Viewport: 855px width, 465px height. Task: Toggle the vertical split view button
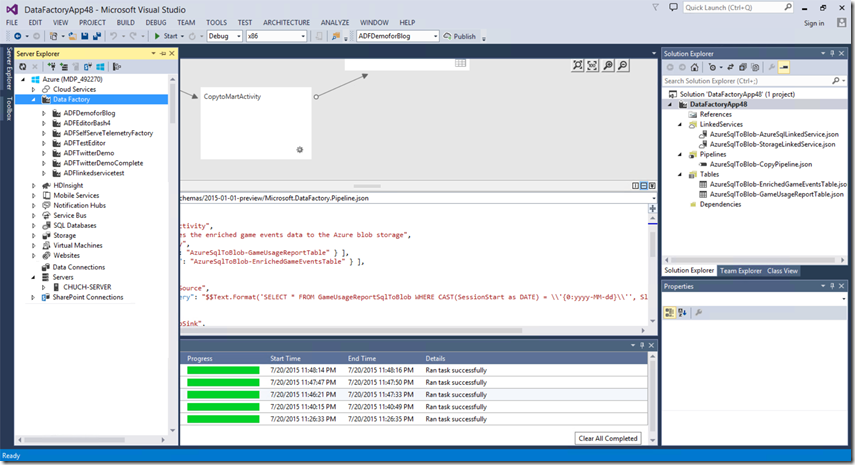point(635,186)
